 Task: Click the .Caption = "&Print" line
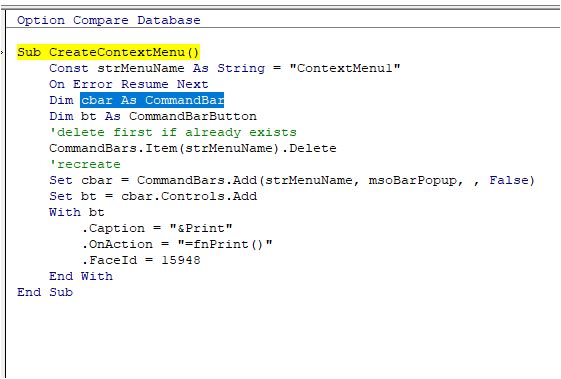(x=157, y=228)
